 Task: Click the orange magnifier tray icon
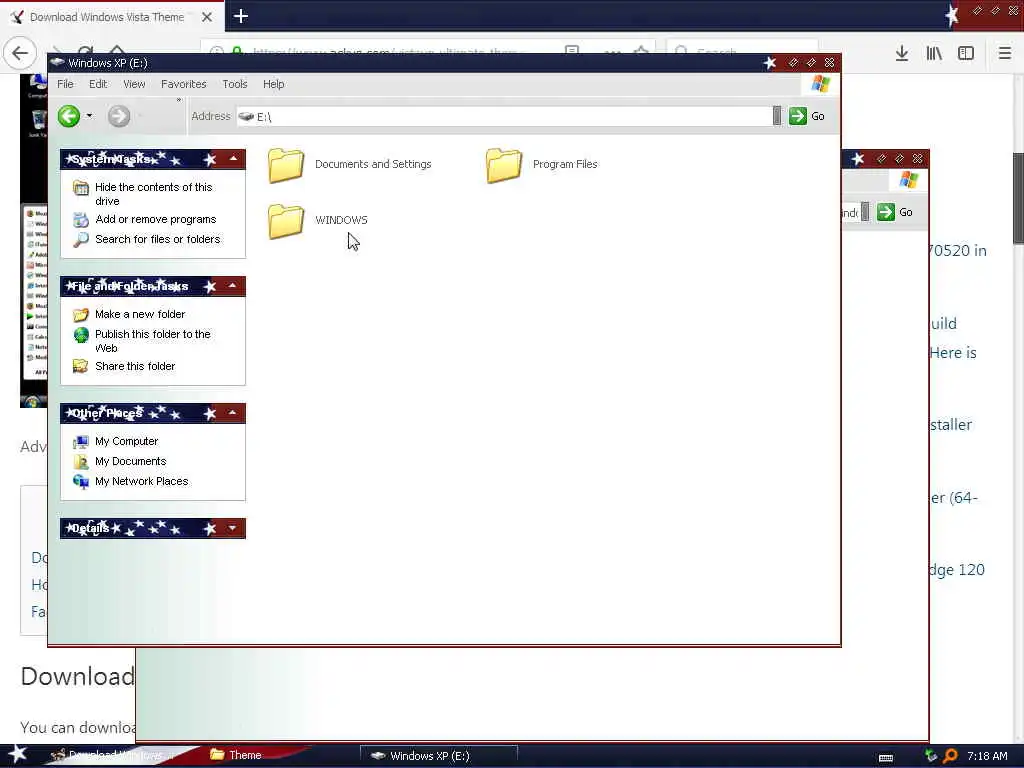click(950, 756)
